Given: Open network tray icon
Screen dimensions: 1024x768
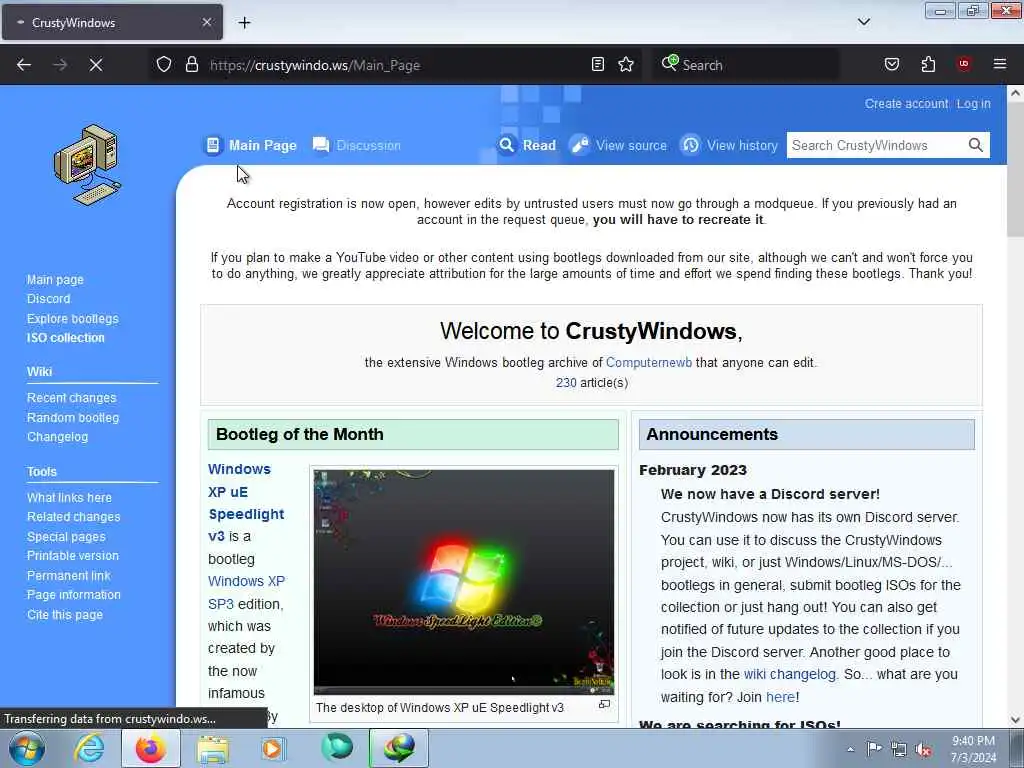Looking at the screenshot, I should coord(899,750).
